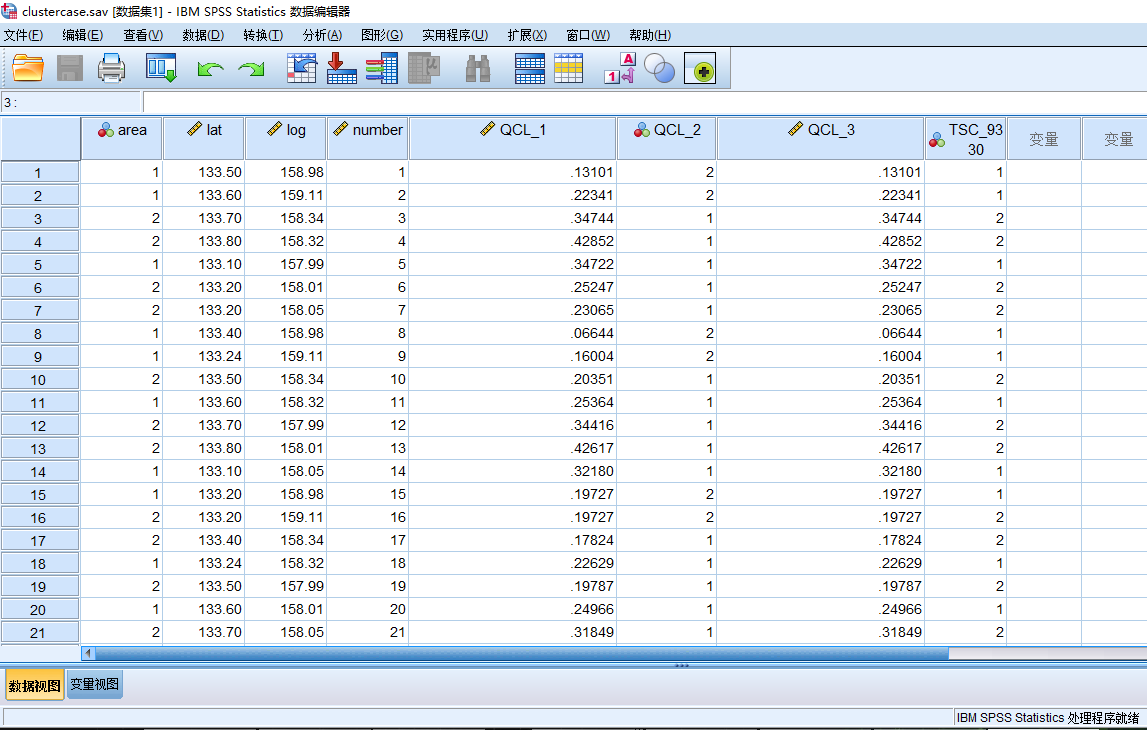Open the 窗口(W) menu
This screenshot has height=730, width=1147.
588,35
